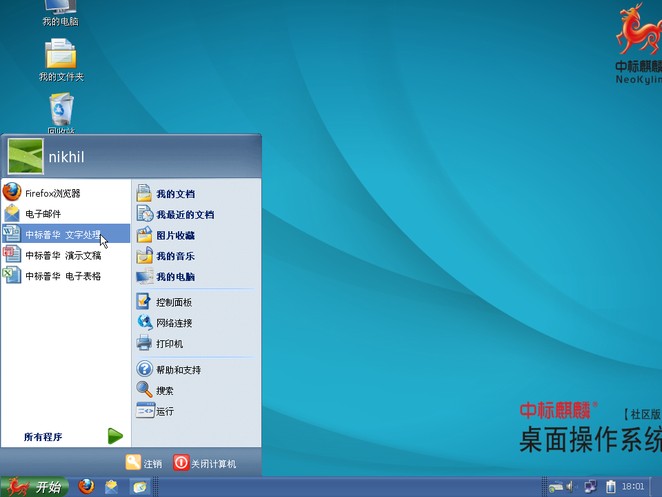Open 图片收藏 pictures folder
The height and width of the screenshot is (497, 662).
pyautogui.click(x=175, y=236)
